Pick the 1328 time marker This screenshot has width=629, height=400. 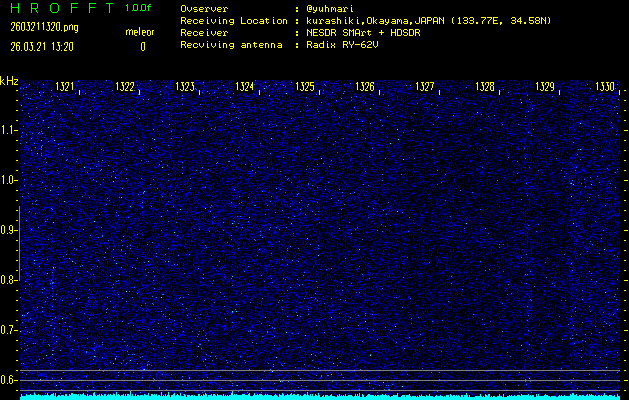click(485, 87)
